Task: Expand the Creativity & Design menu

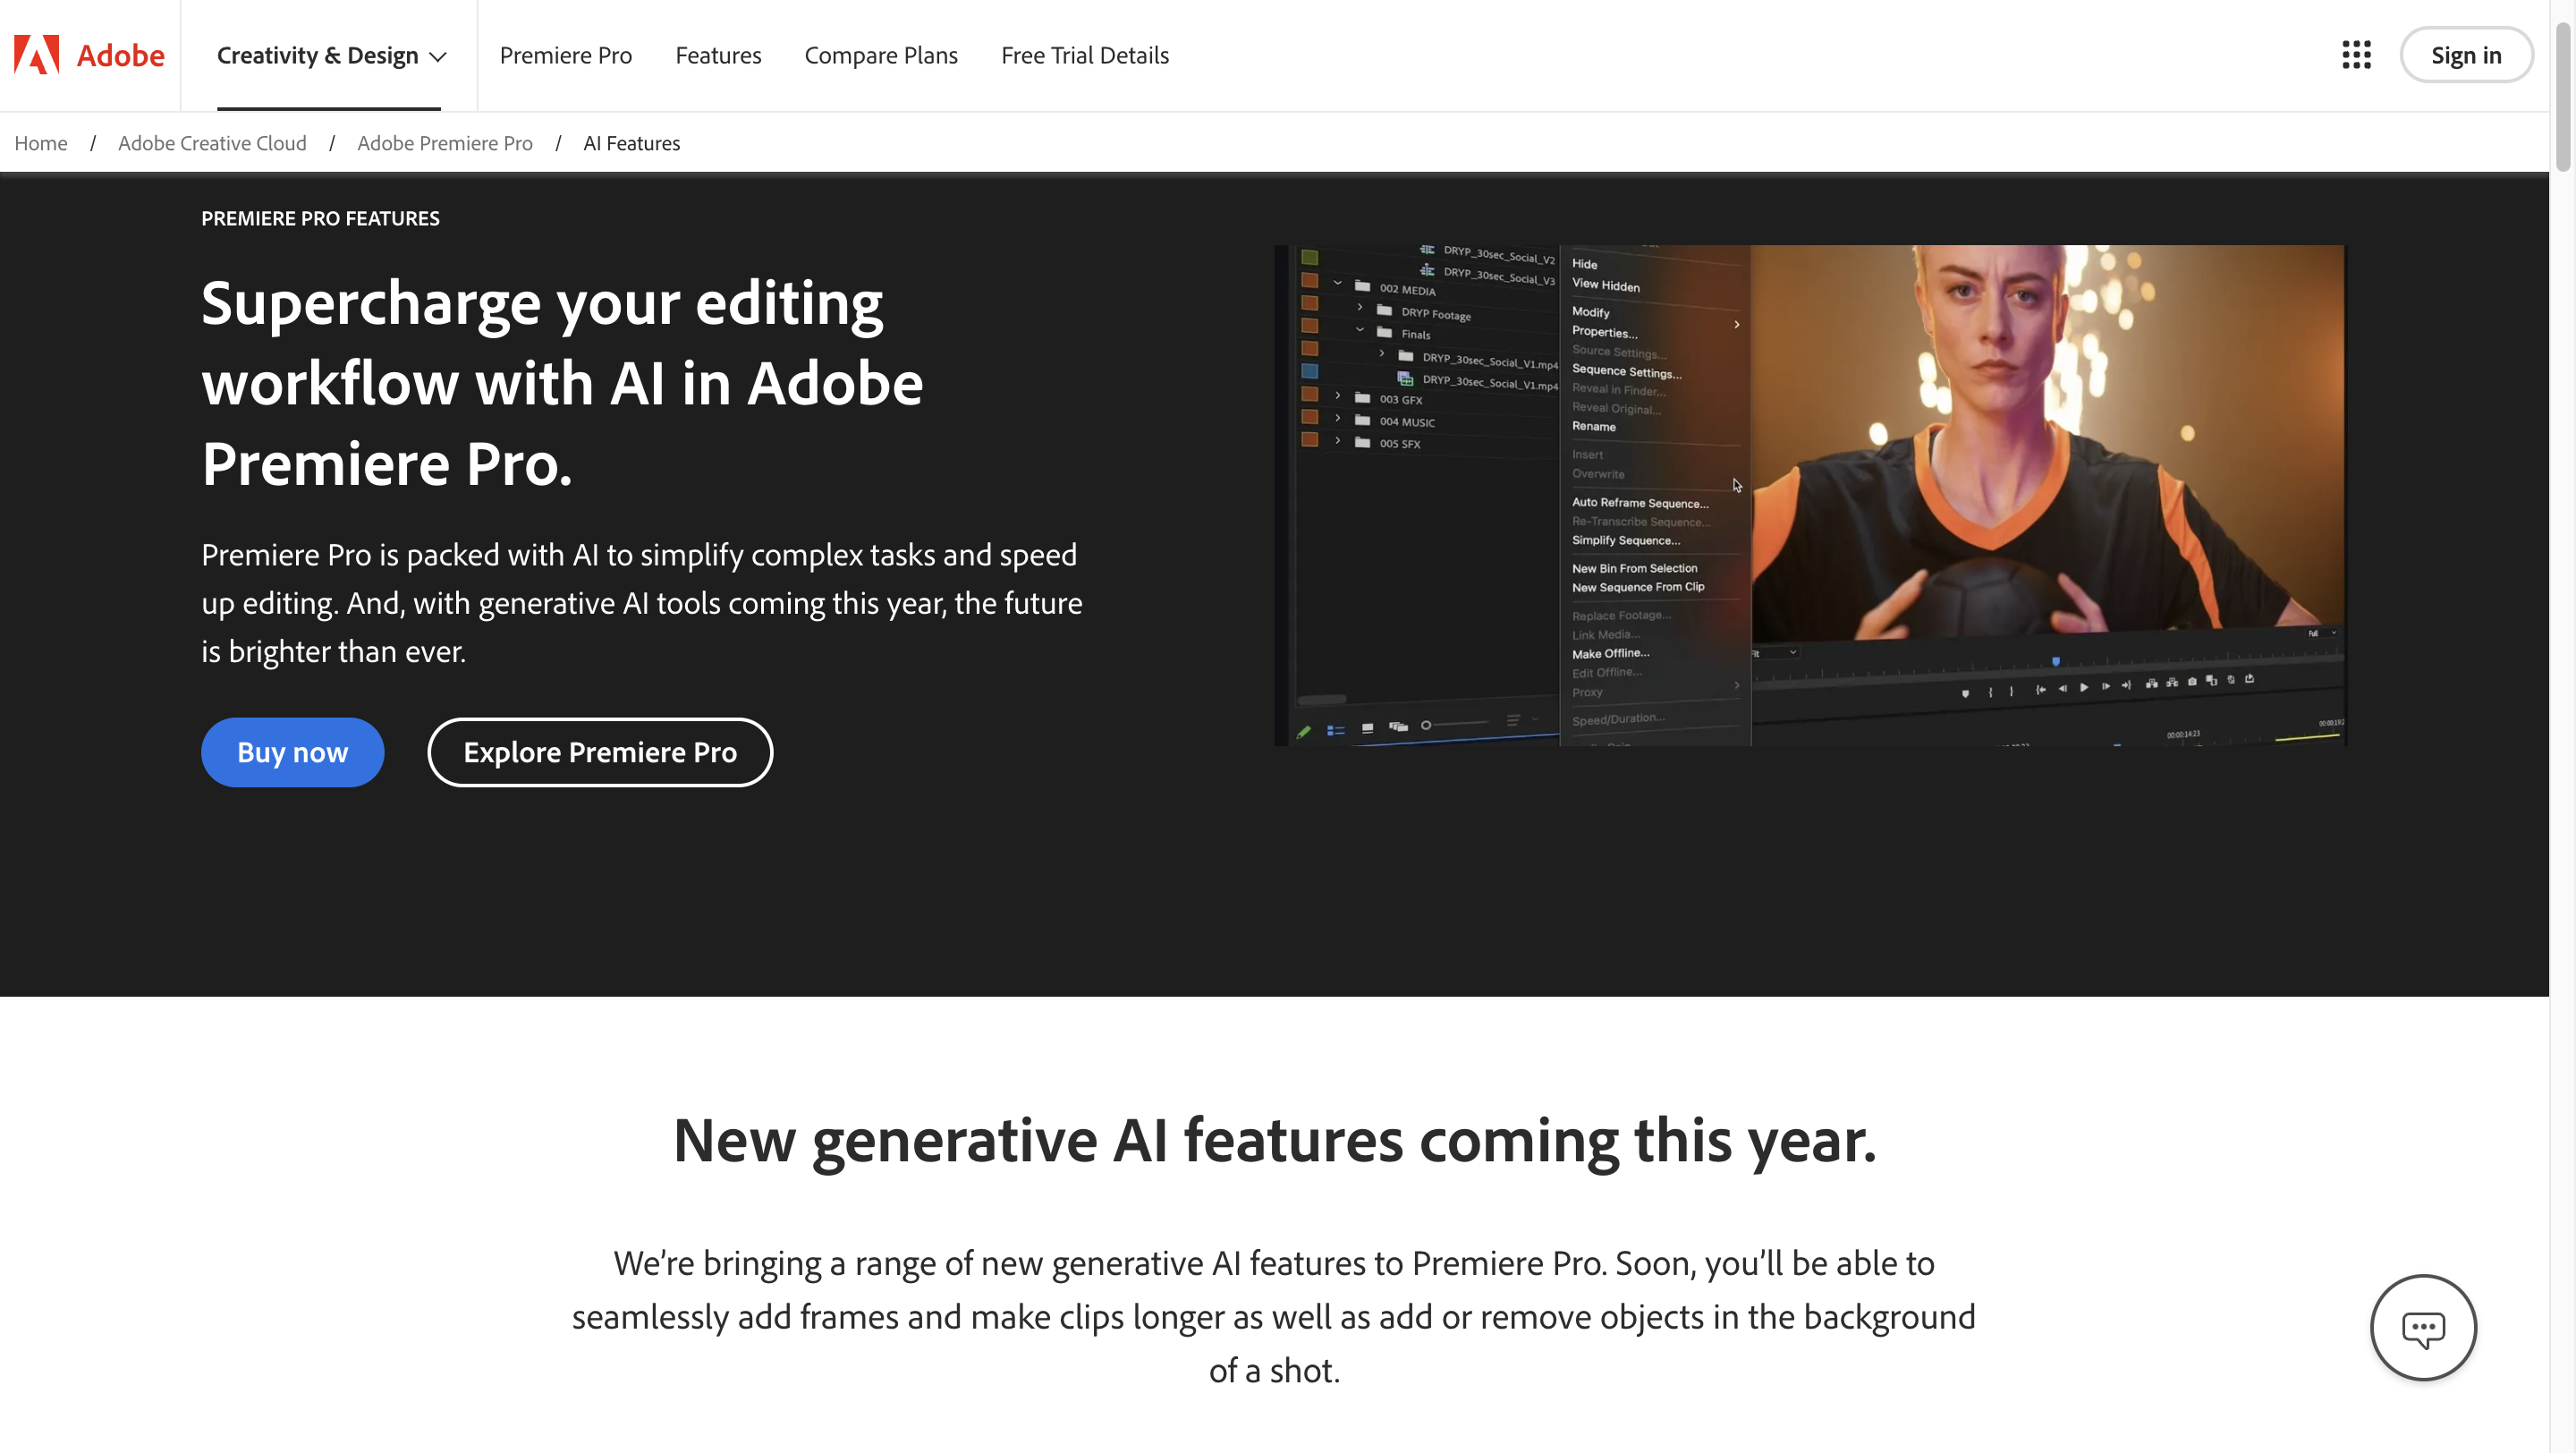Action: (331, 55)
